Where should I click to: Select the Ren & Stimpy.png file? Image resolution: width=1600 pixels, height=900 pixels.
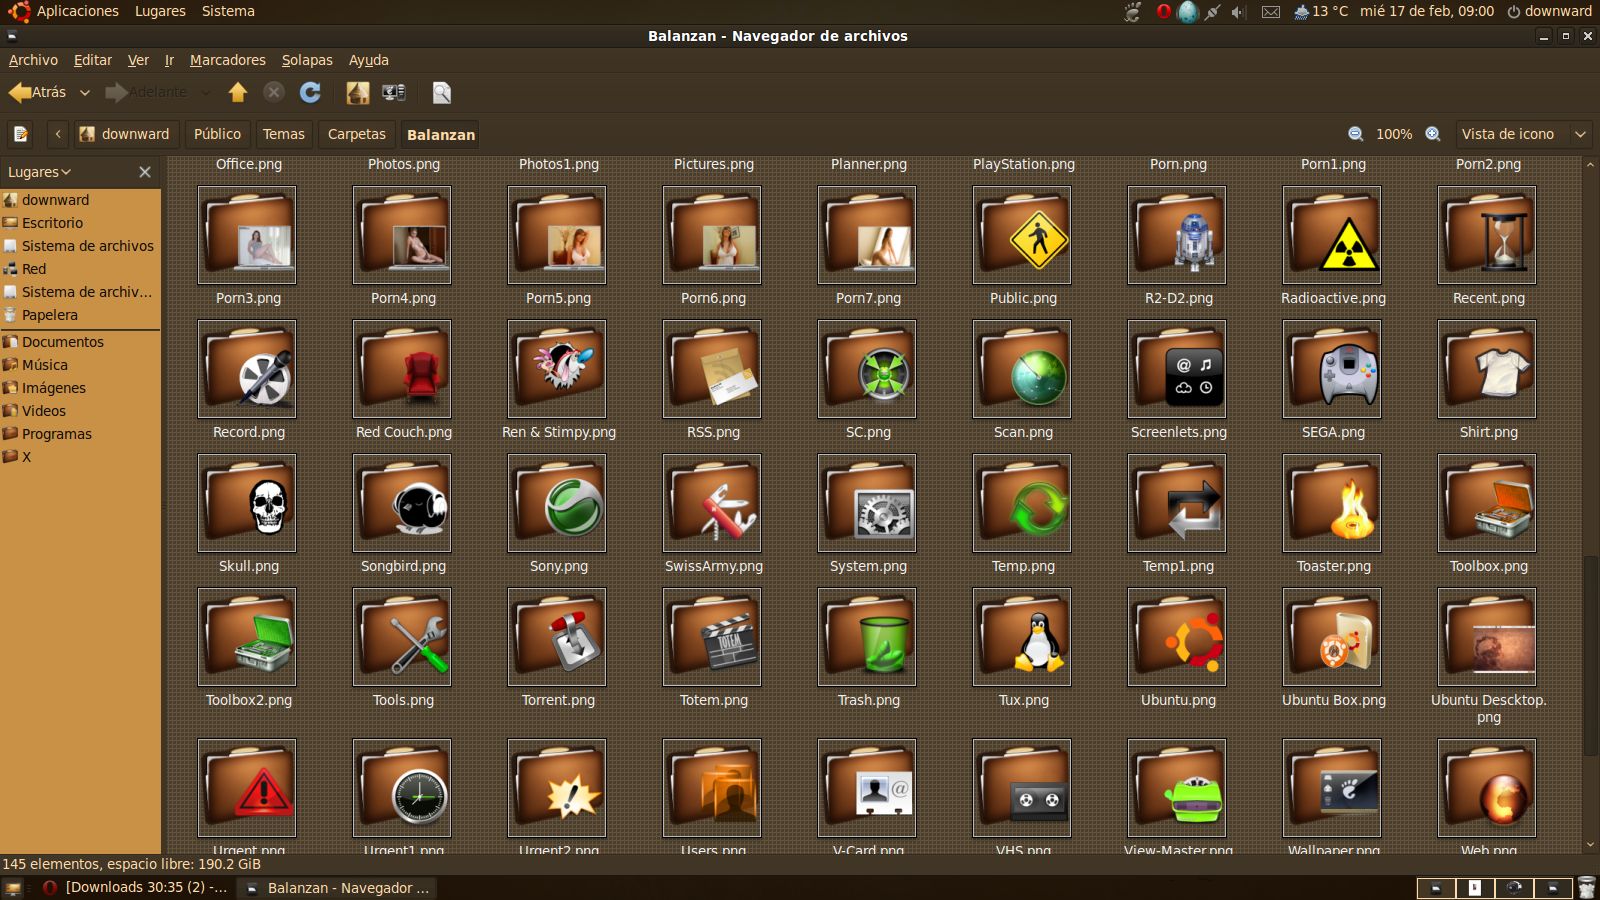tap(558, 369)
